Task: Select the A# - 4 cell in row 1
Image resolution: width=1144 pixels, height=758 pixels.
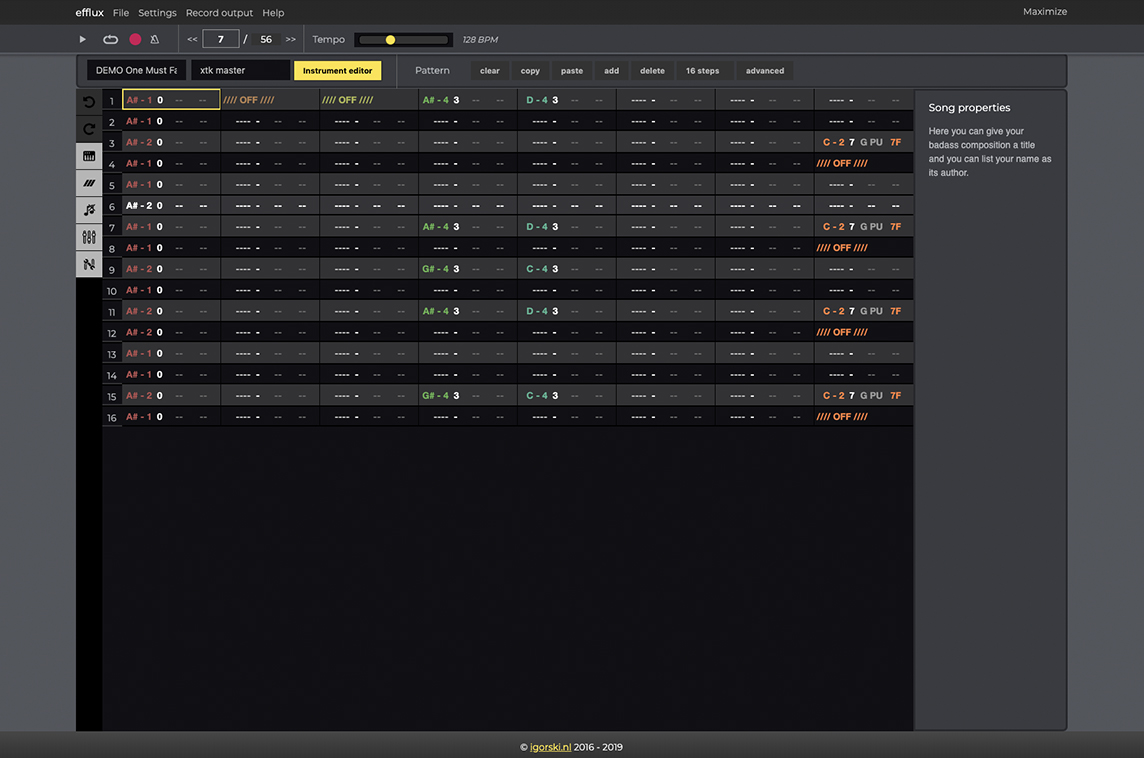Action: 468,100
